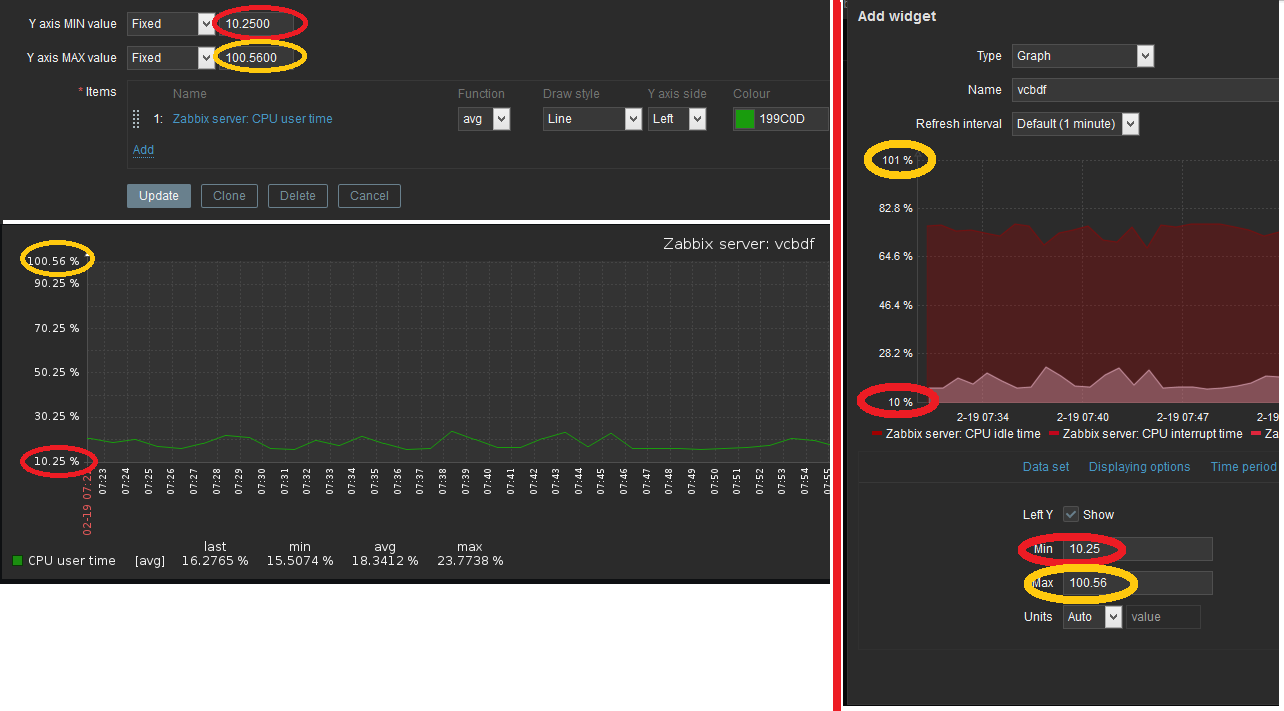1284x711 pixels.
Task: Open the Units Auto dropdown
Action: click(x=1093, y=617)
